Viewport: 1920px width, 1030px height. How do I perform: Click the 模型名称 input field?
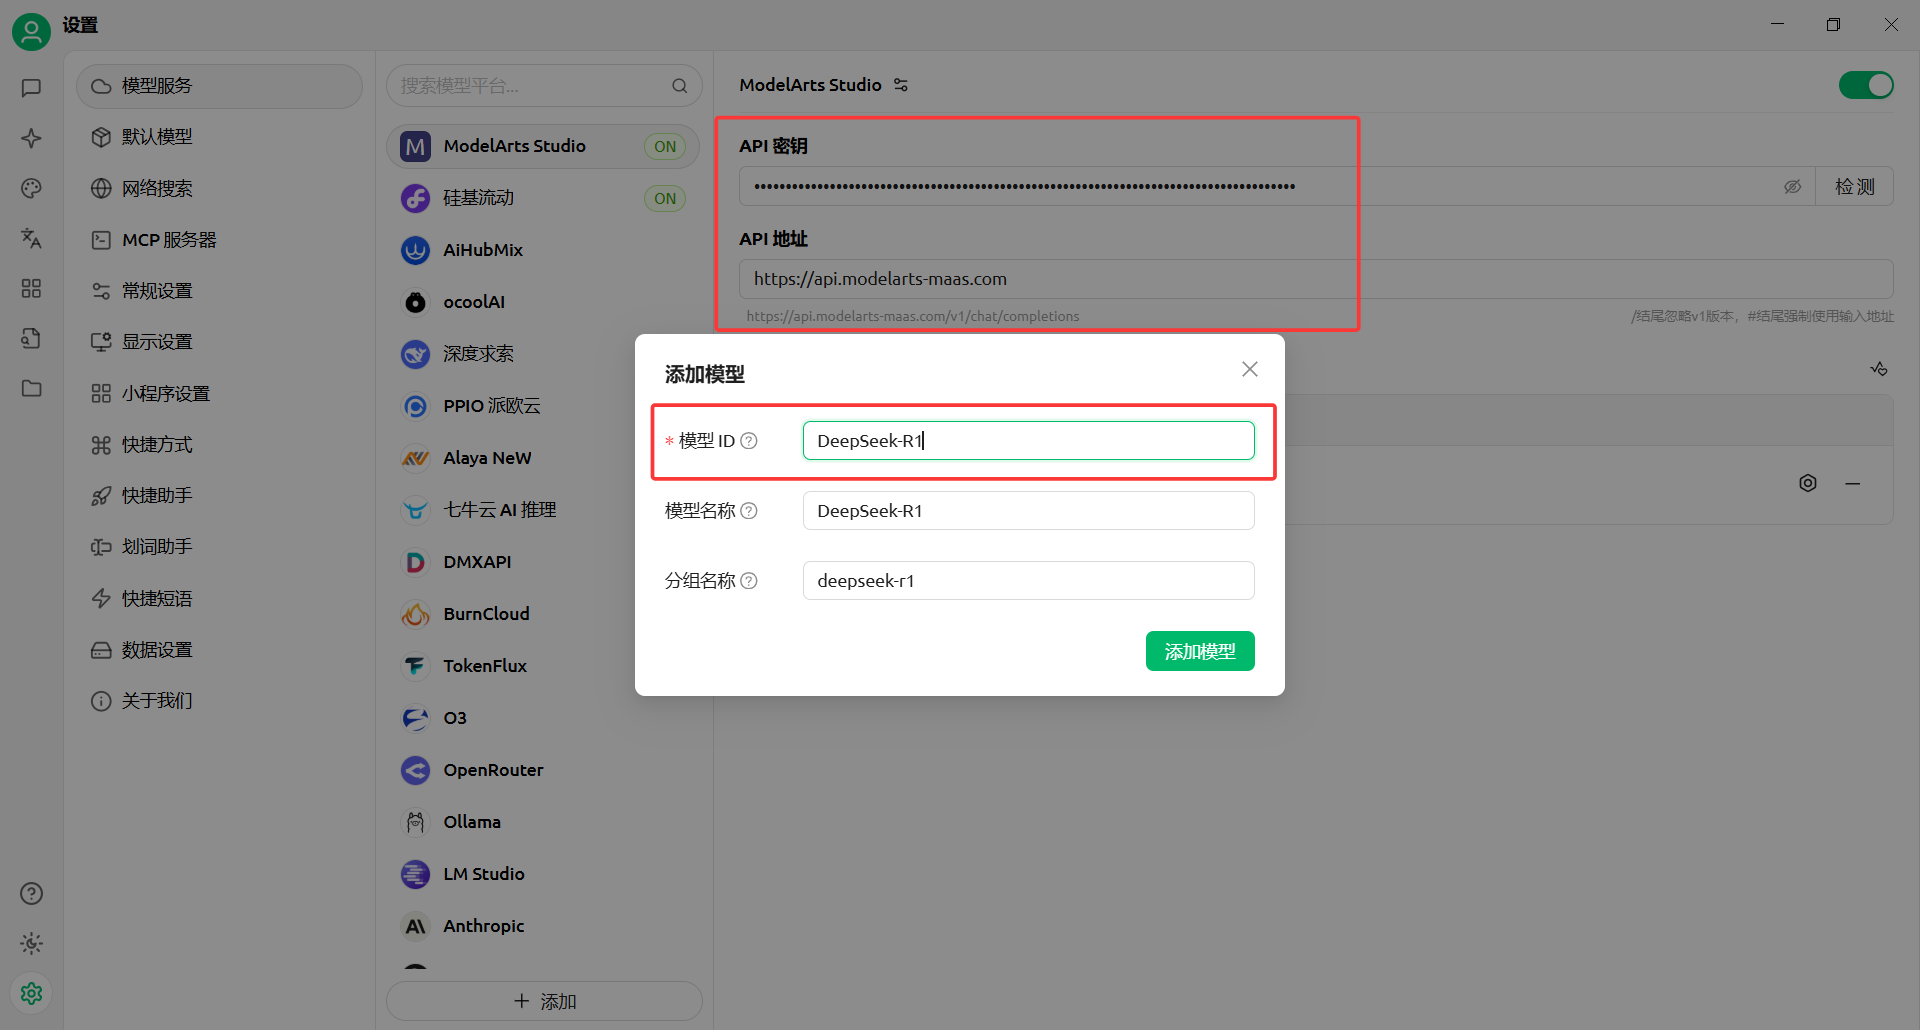1028,511
